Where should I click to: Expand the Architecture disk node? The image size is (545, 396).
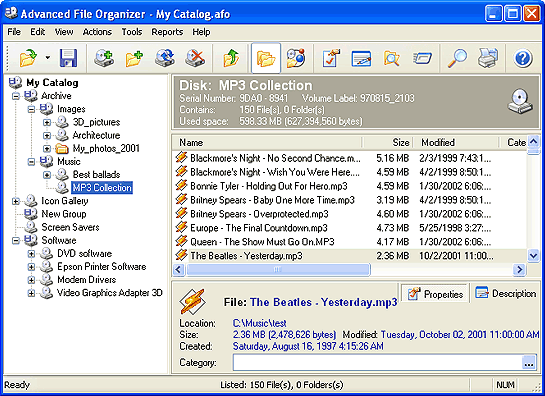47,136
